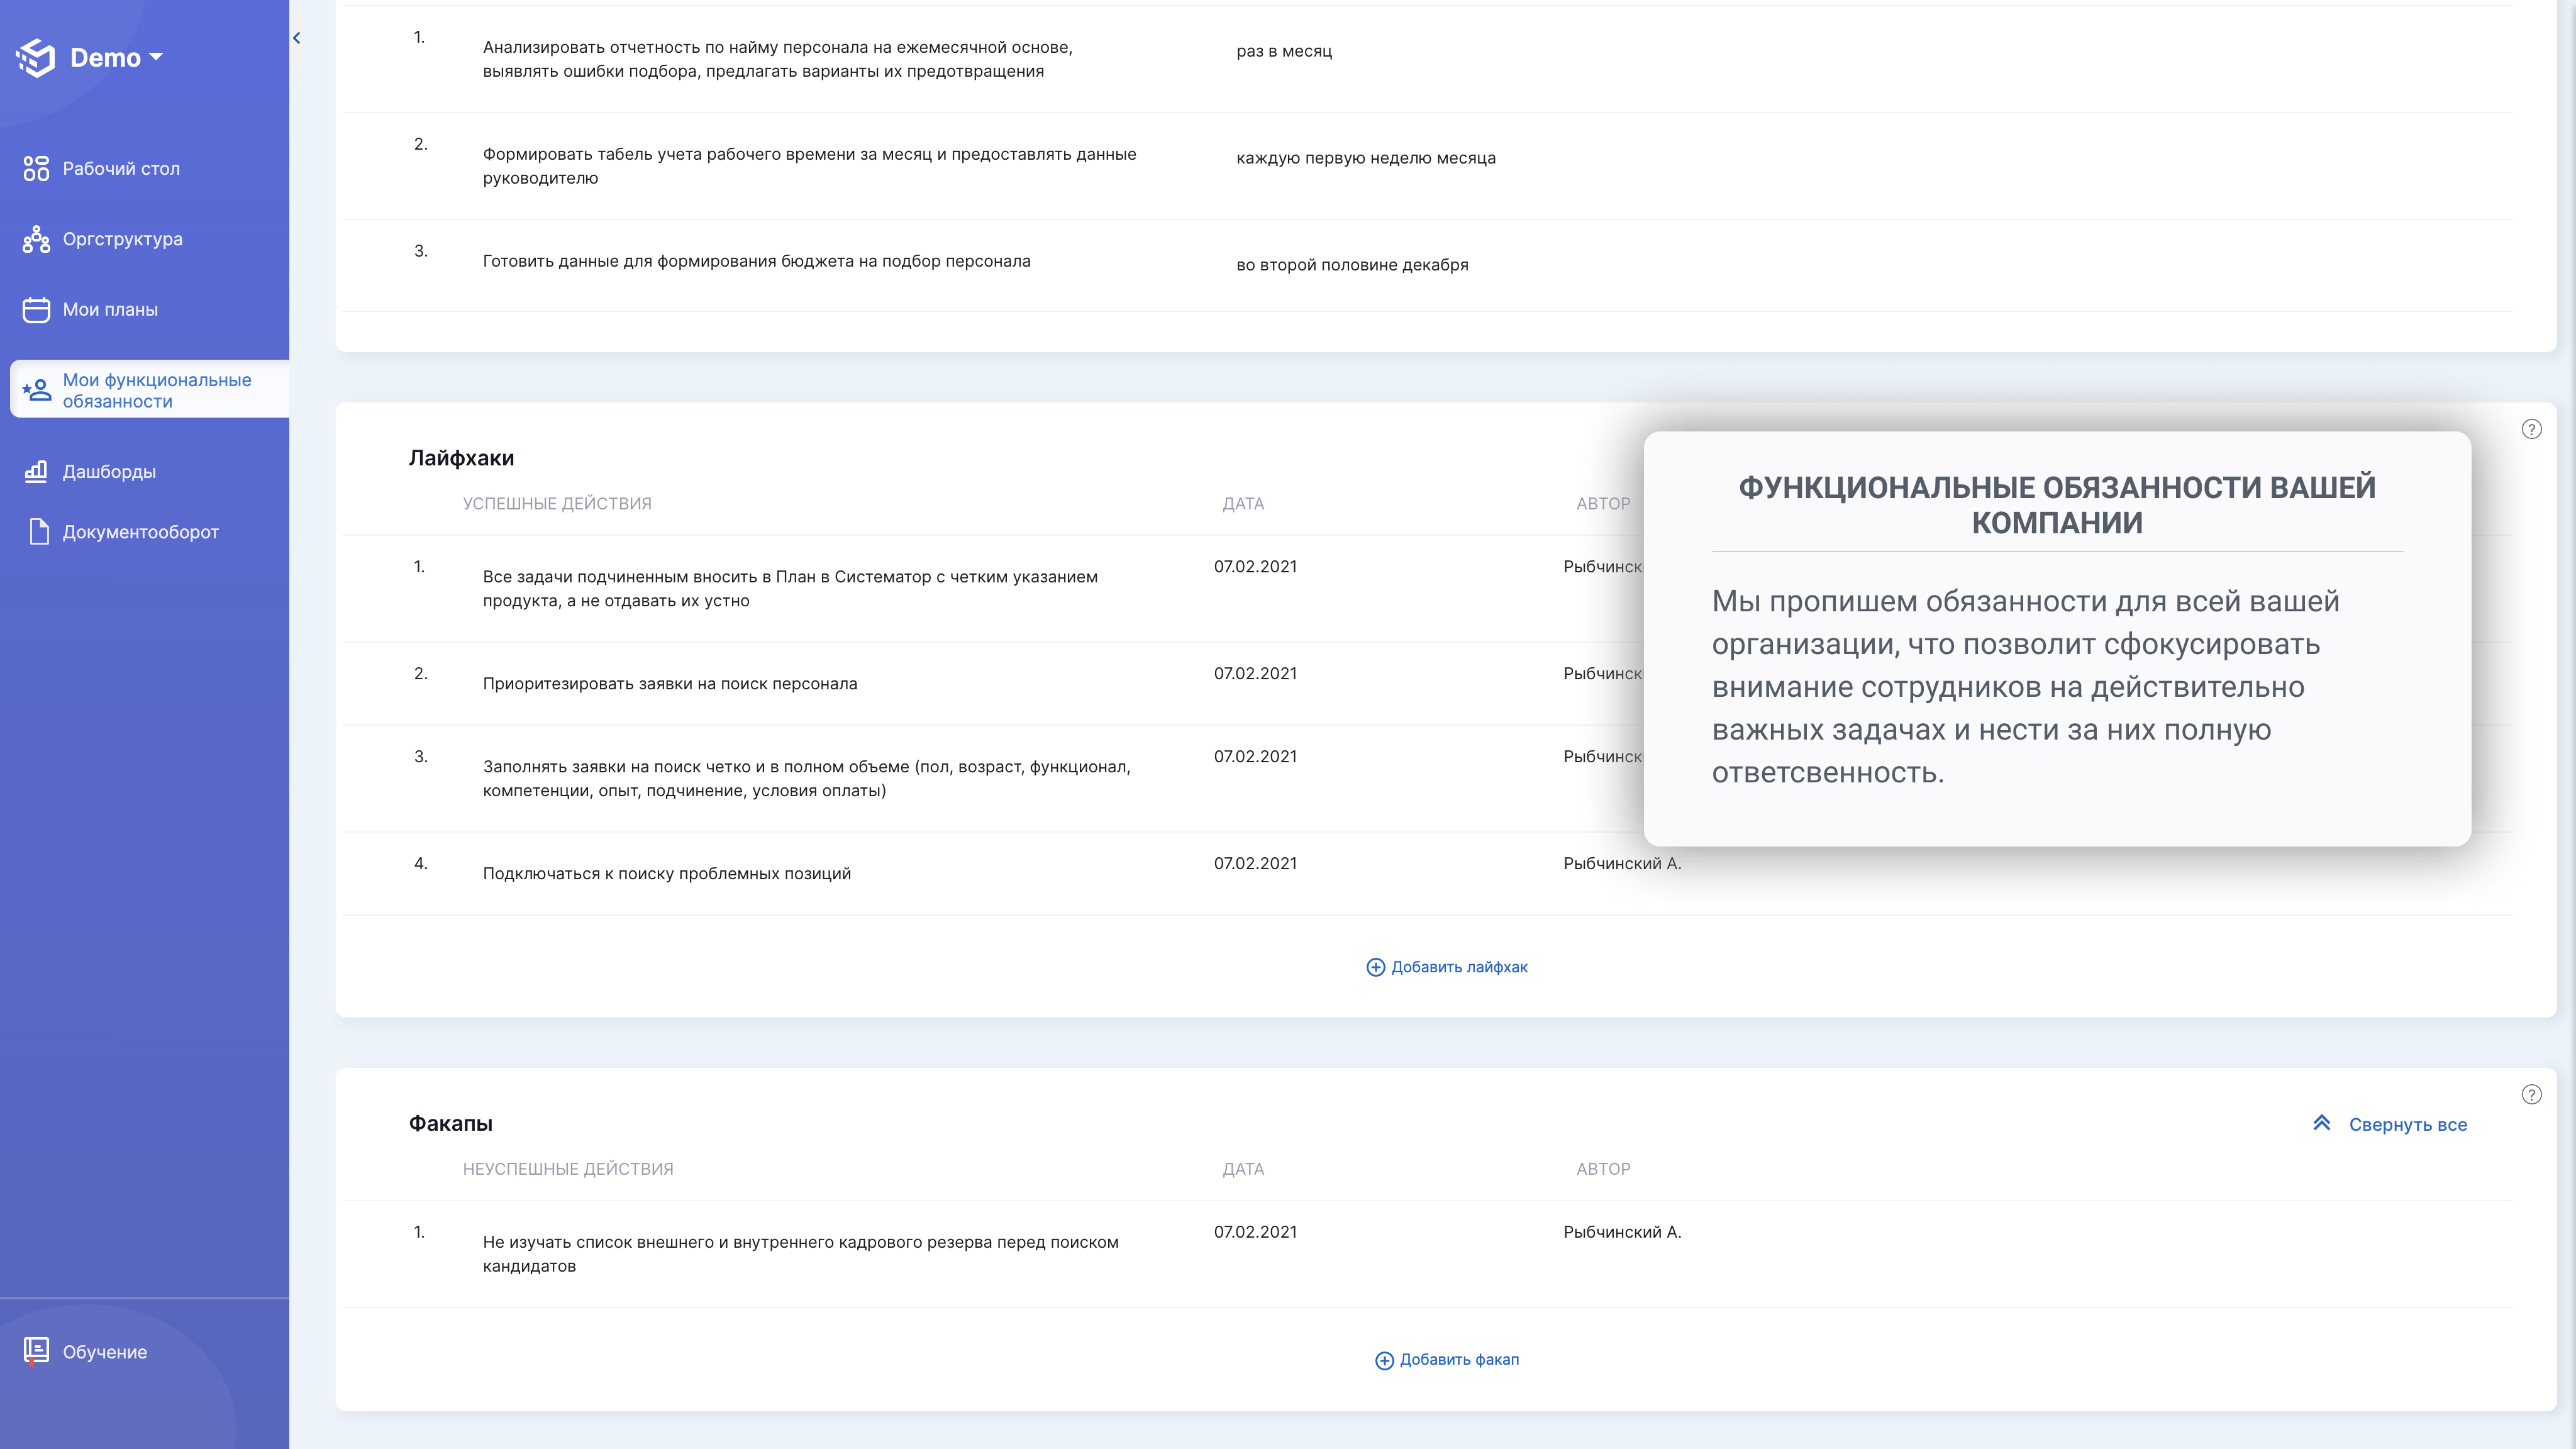The width and height of the screenshot is (2576, 1449).
Task: Click frequency 'во второй половине декабря'
Action: [x=1352, y=265]
